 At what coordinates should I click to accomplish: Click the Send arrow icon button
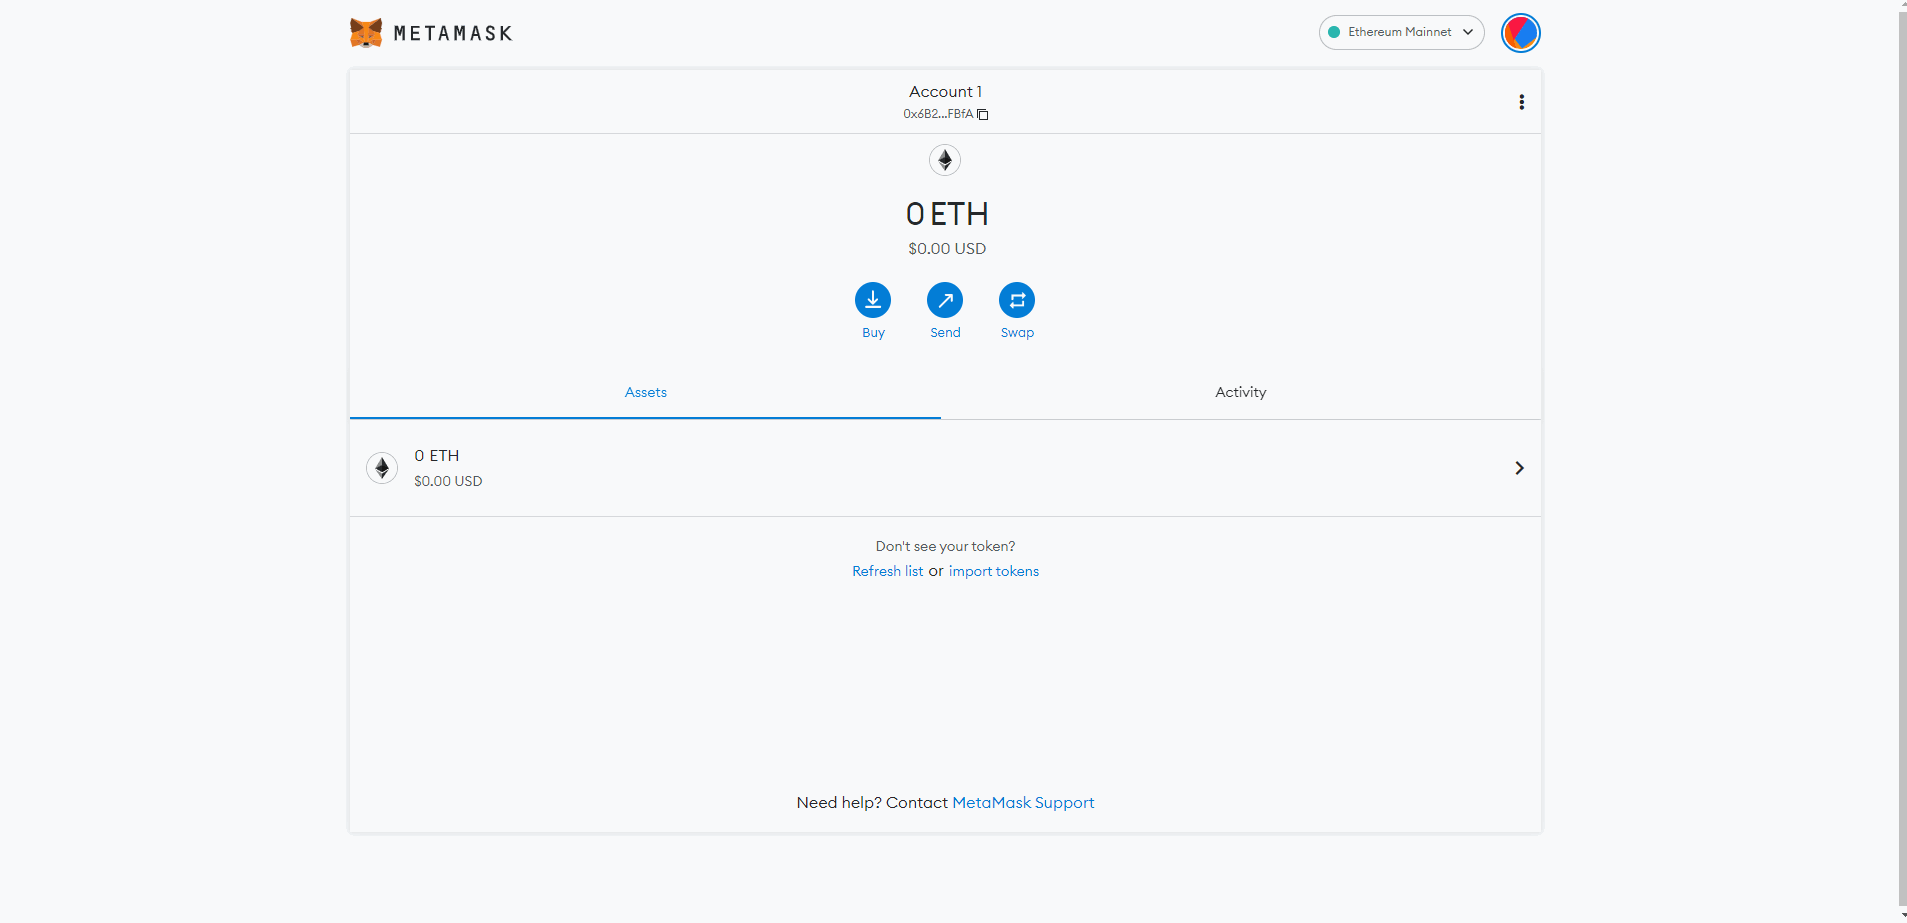[x=945, y=300]
